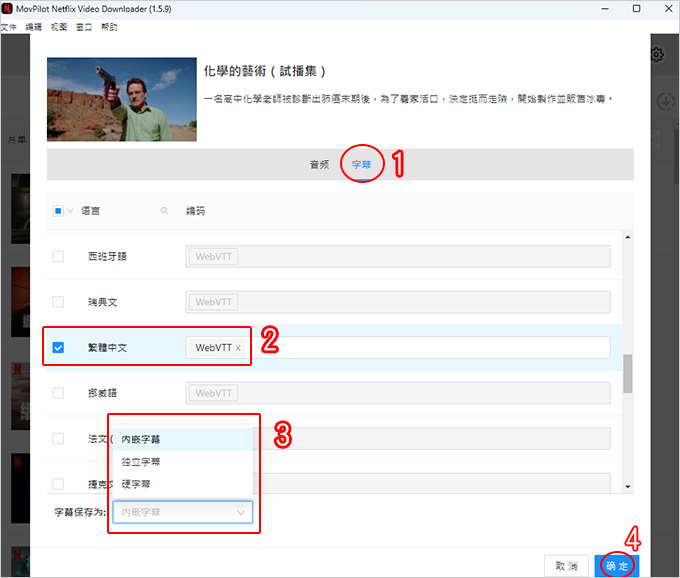Image resolution: width=680 pixels, height=578 pixels.
Task: Open the 窗口 menu
Action: click(84, 27)
